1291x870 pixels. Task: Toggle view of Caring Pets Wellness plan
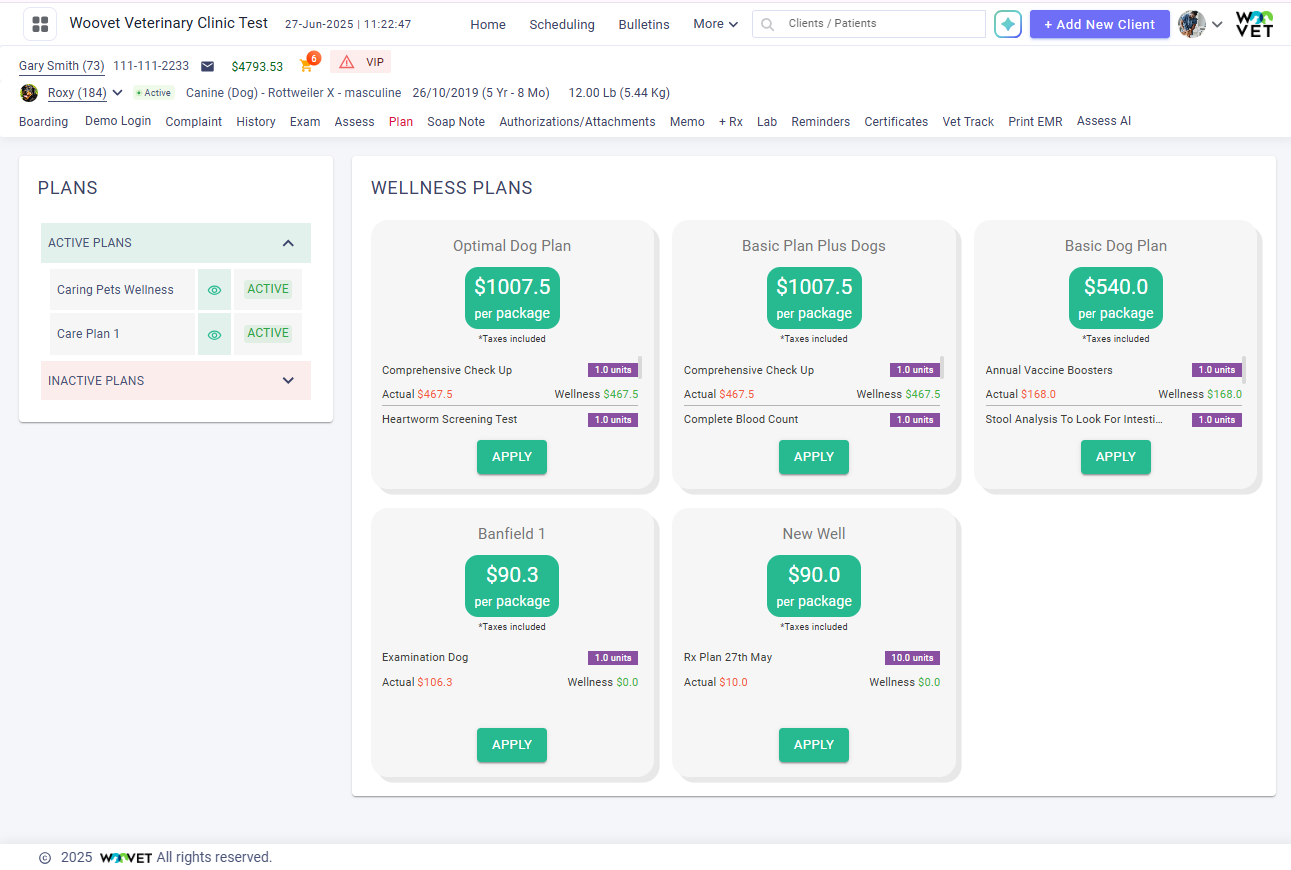(214, 290)
